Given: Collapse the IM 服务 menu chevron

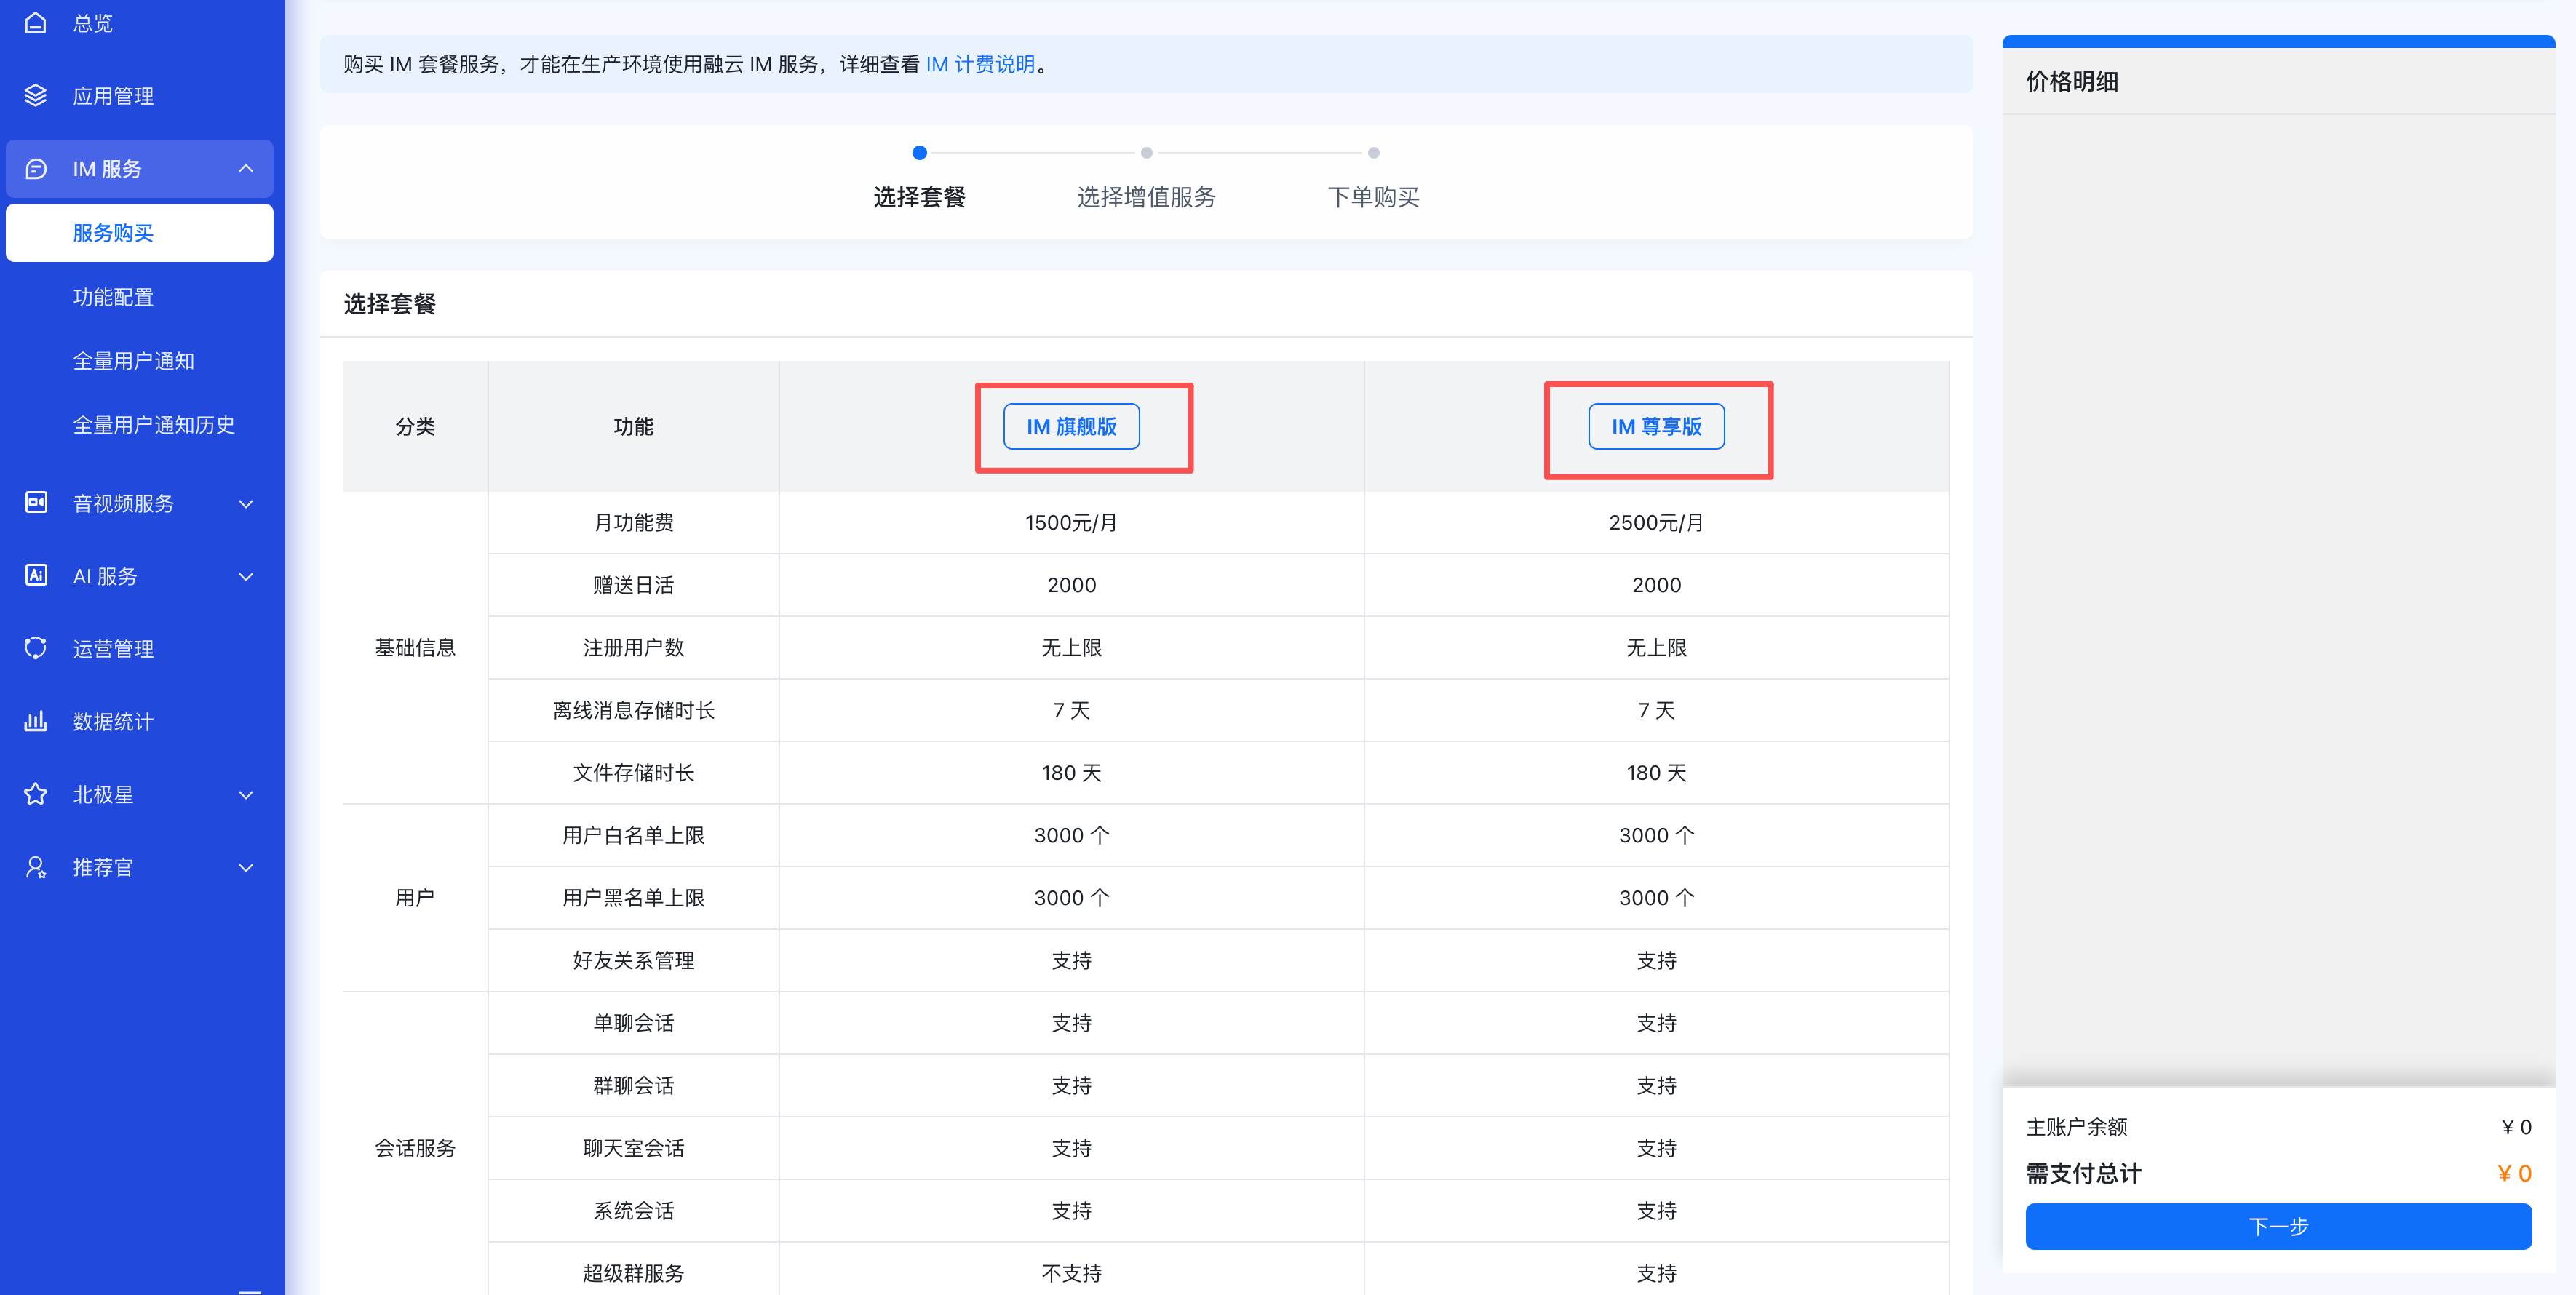Looking at the screenshot, I should point(246,169).
